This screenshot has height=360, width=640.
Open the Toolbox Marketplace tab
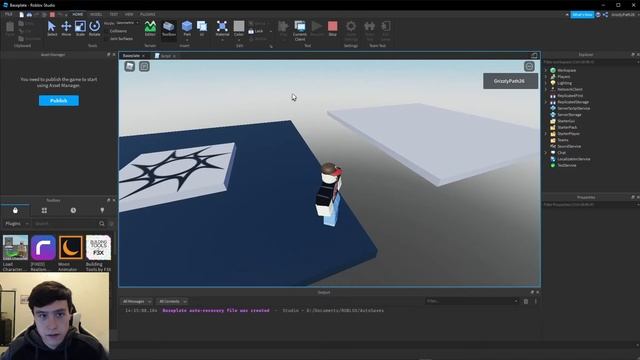(15, 210)
